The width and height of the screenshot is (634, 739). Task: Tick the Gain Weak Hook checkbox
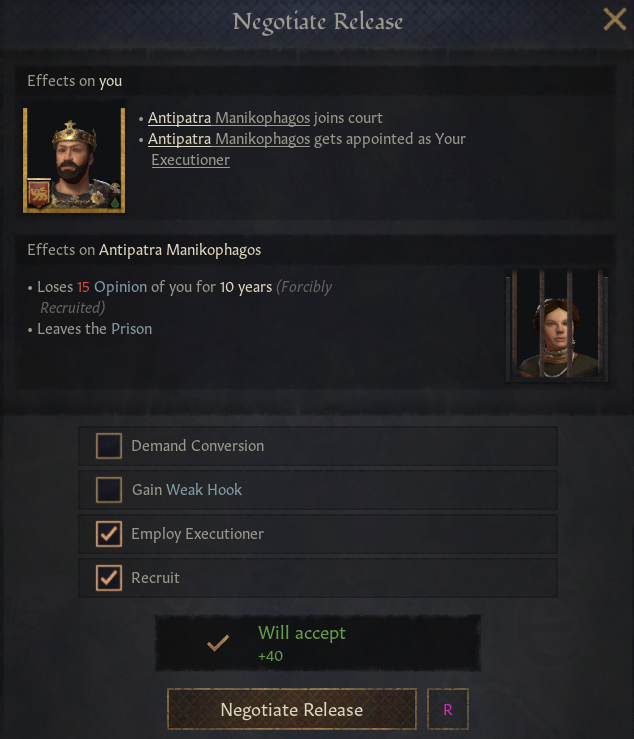point(109,490)
